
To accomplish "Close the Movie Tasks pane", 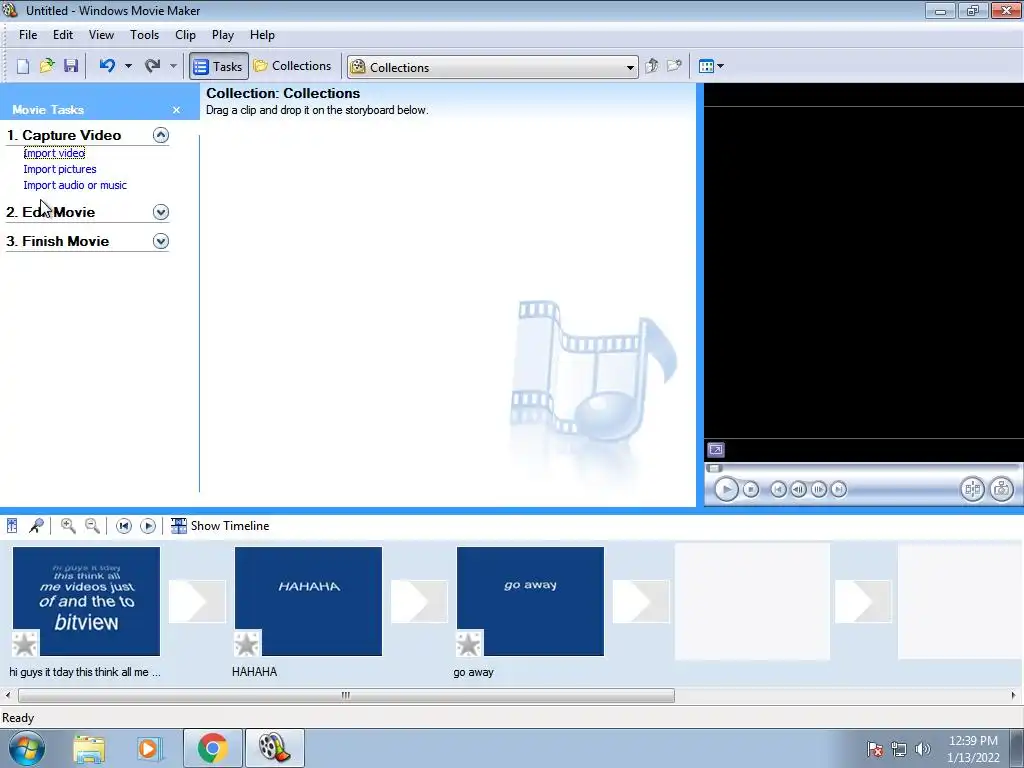I will [x=176, y=110].
